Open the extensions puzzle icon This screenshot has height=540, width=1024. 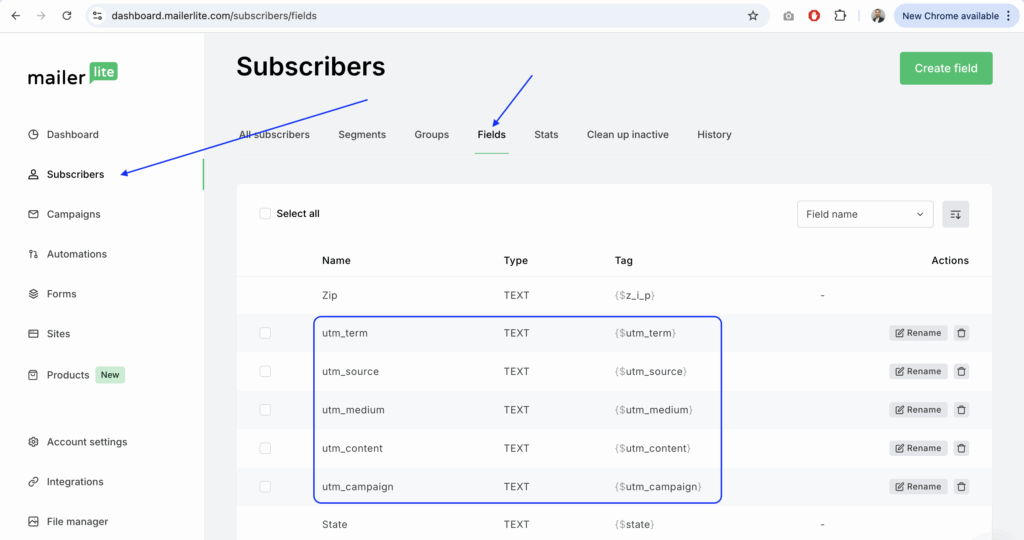coord(840,16)
